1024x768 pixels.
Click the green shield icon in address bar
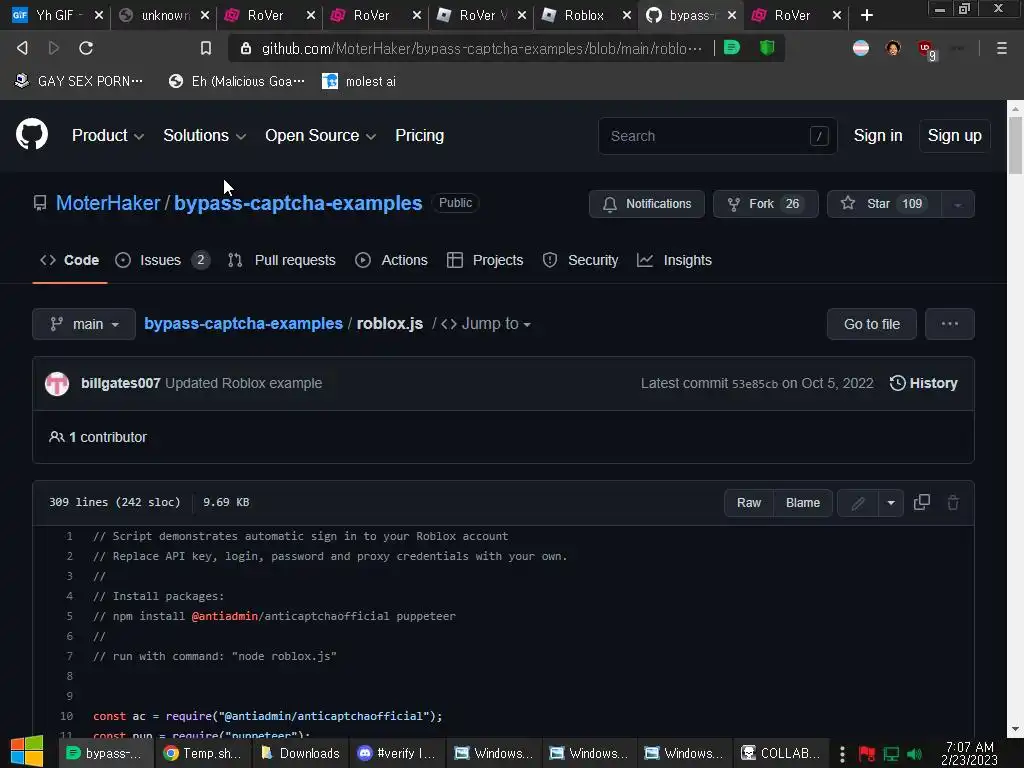[x=767, y=48]
